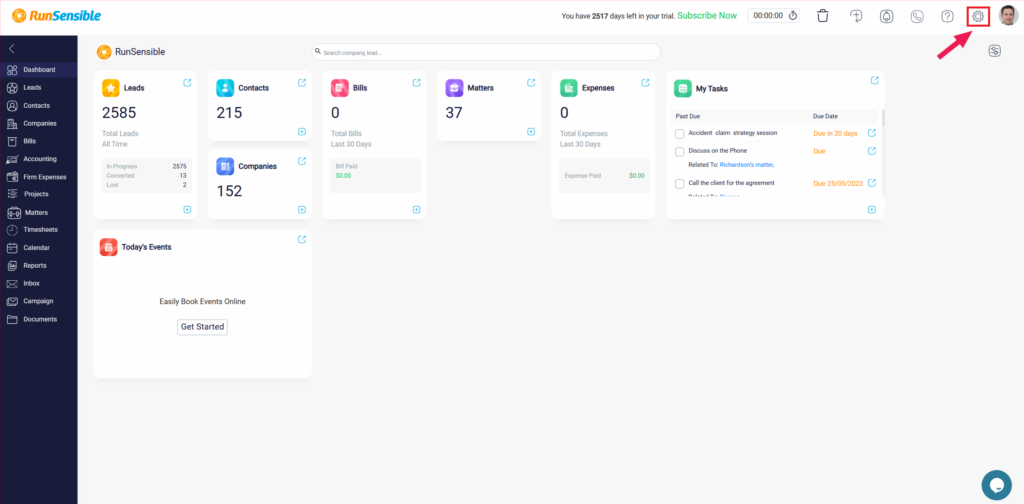The height and width of the screenshot is (504, 1024).
Task: Open the settings gear icon
Action: tap(978, 16)
